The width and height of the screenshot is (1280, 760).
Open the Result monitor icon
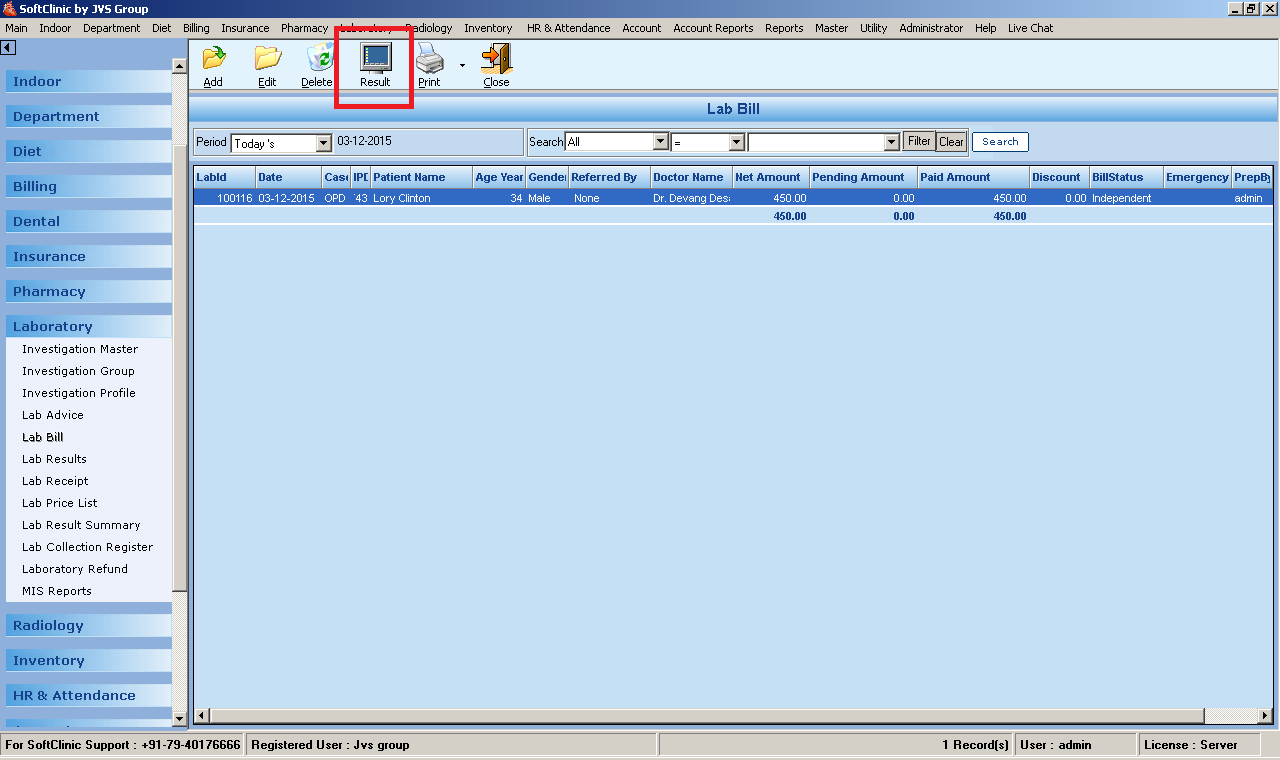375,60
